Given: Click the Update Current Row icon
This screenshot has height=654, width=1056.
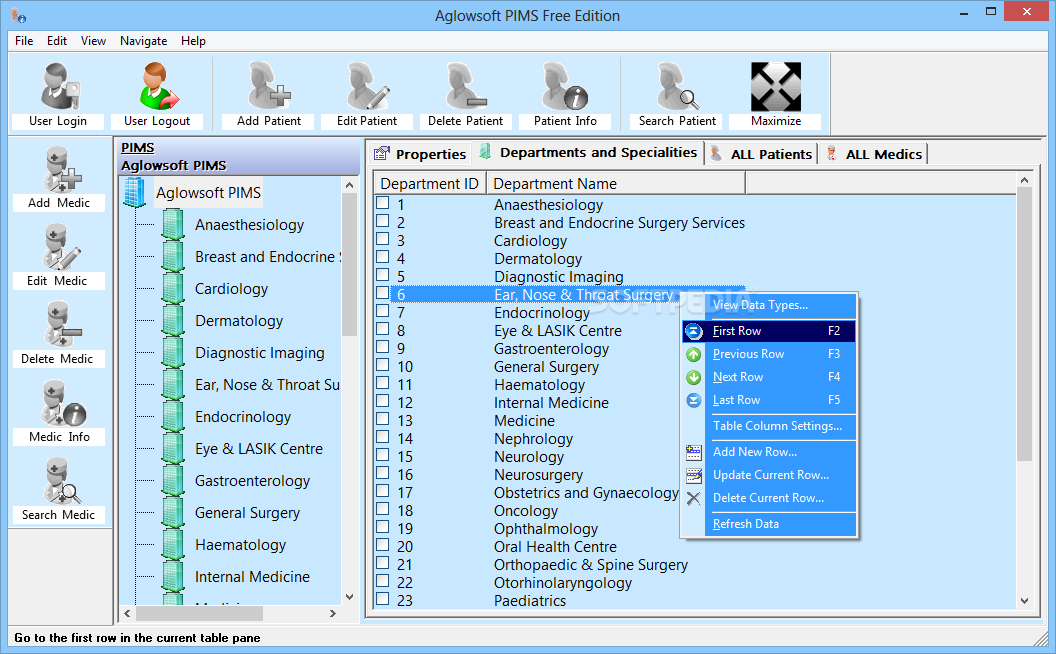Looking at the screenshot, I should (x=694, y=476).
